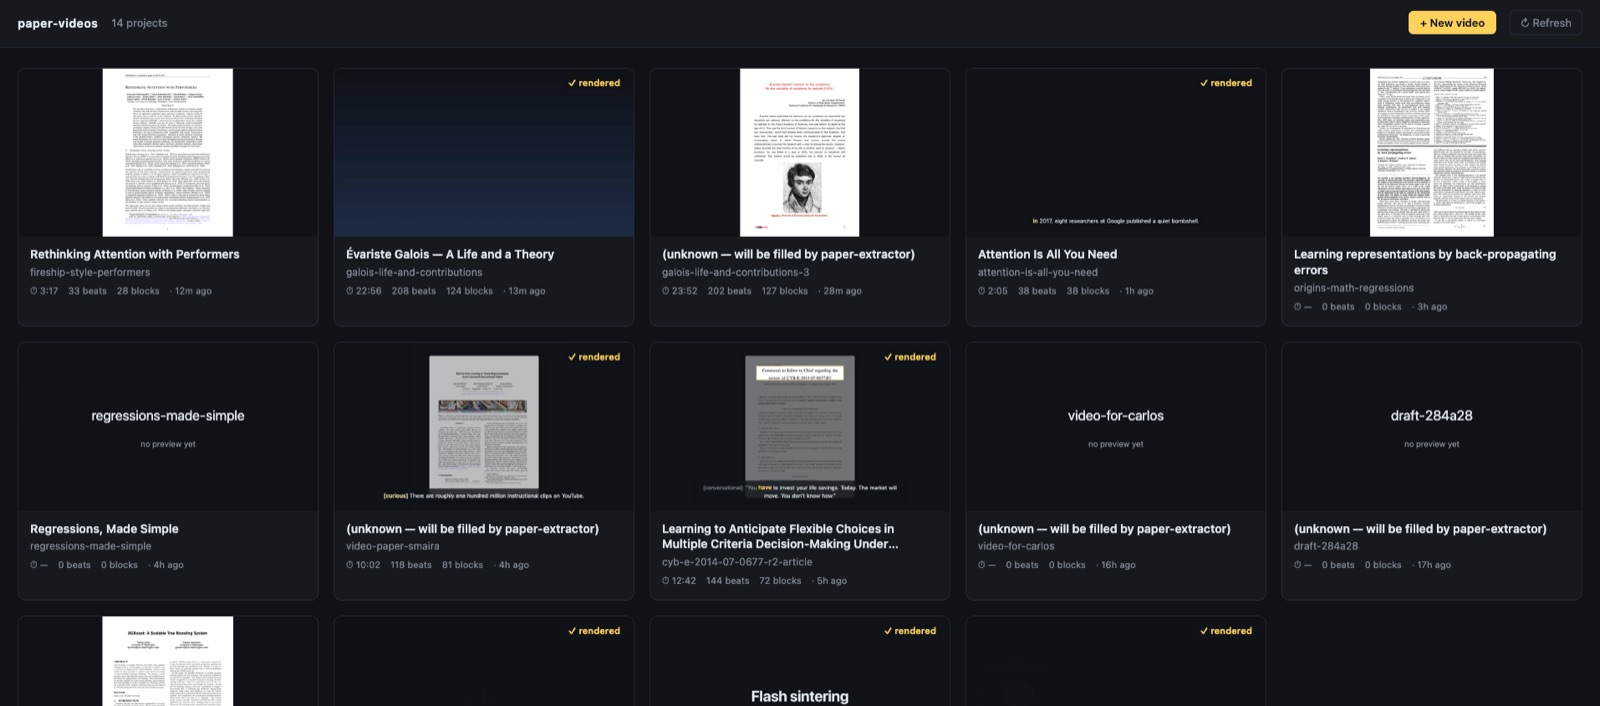Screen dimensions: 1600x706
Task: Select the regressions-made-simple preview placeholder
Action: (x=168, y=427)
